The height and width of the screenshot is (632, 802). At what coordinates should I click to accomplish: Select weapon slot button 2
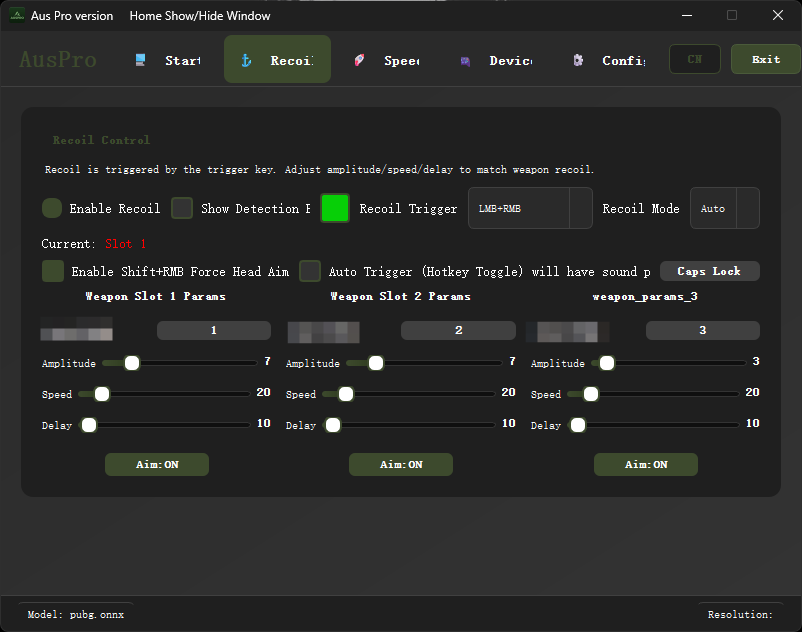[x=458, y=330]
